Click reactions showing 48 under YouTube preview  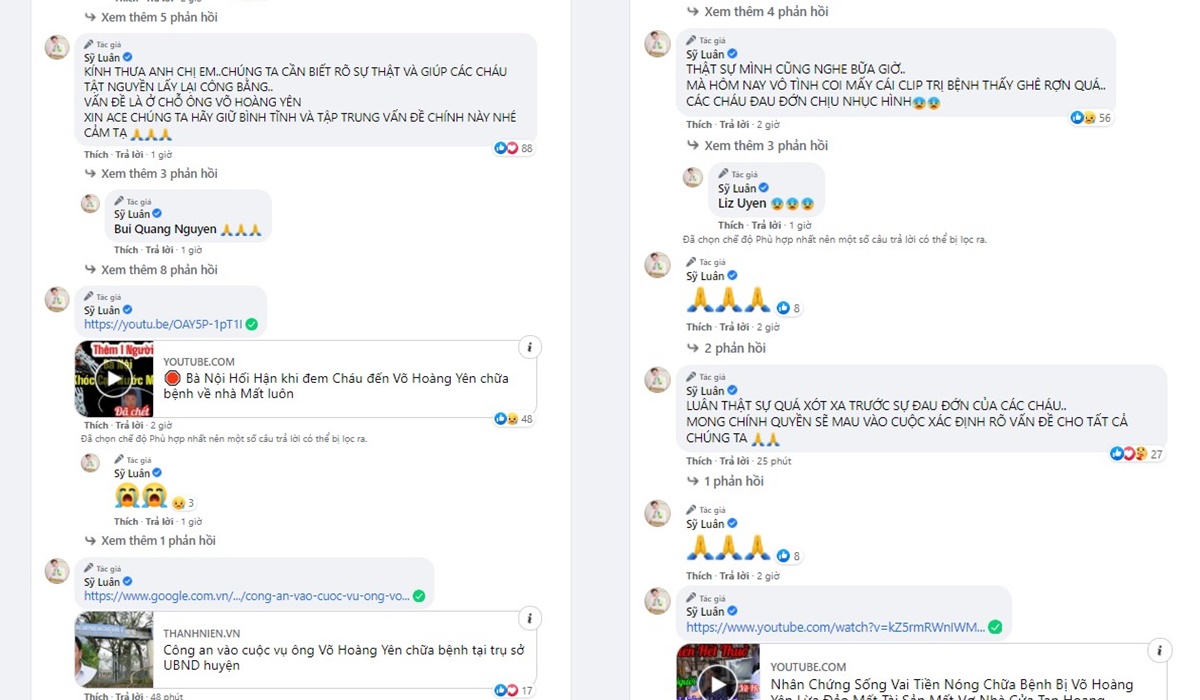click(x=513, y=419)
